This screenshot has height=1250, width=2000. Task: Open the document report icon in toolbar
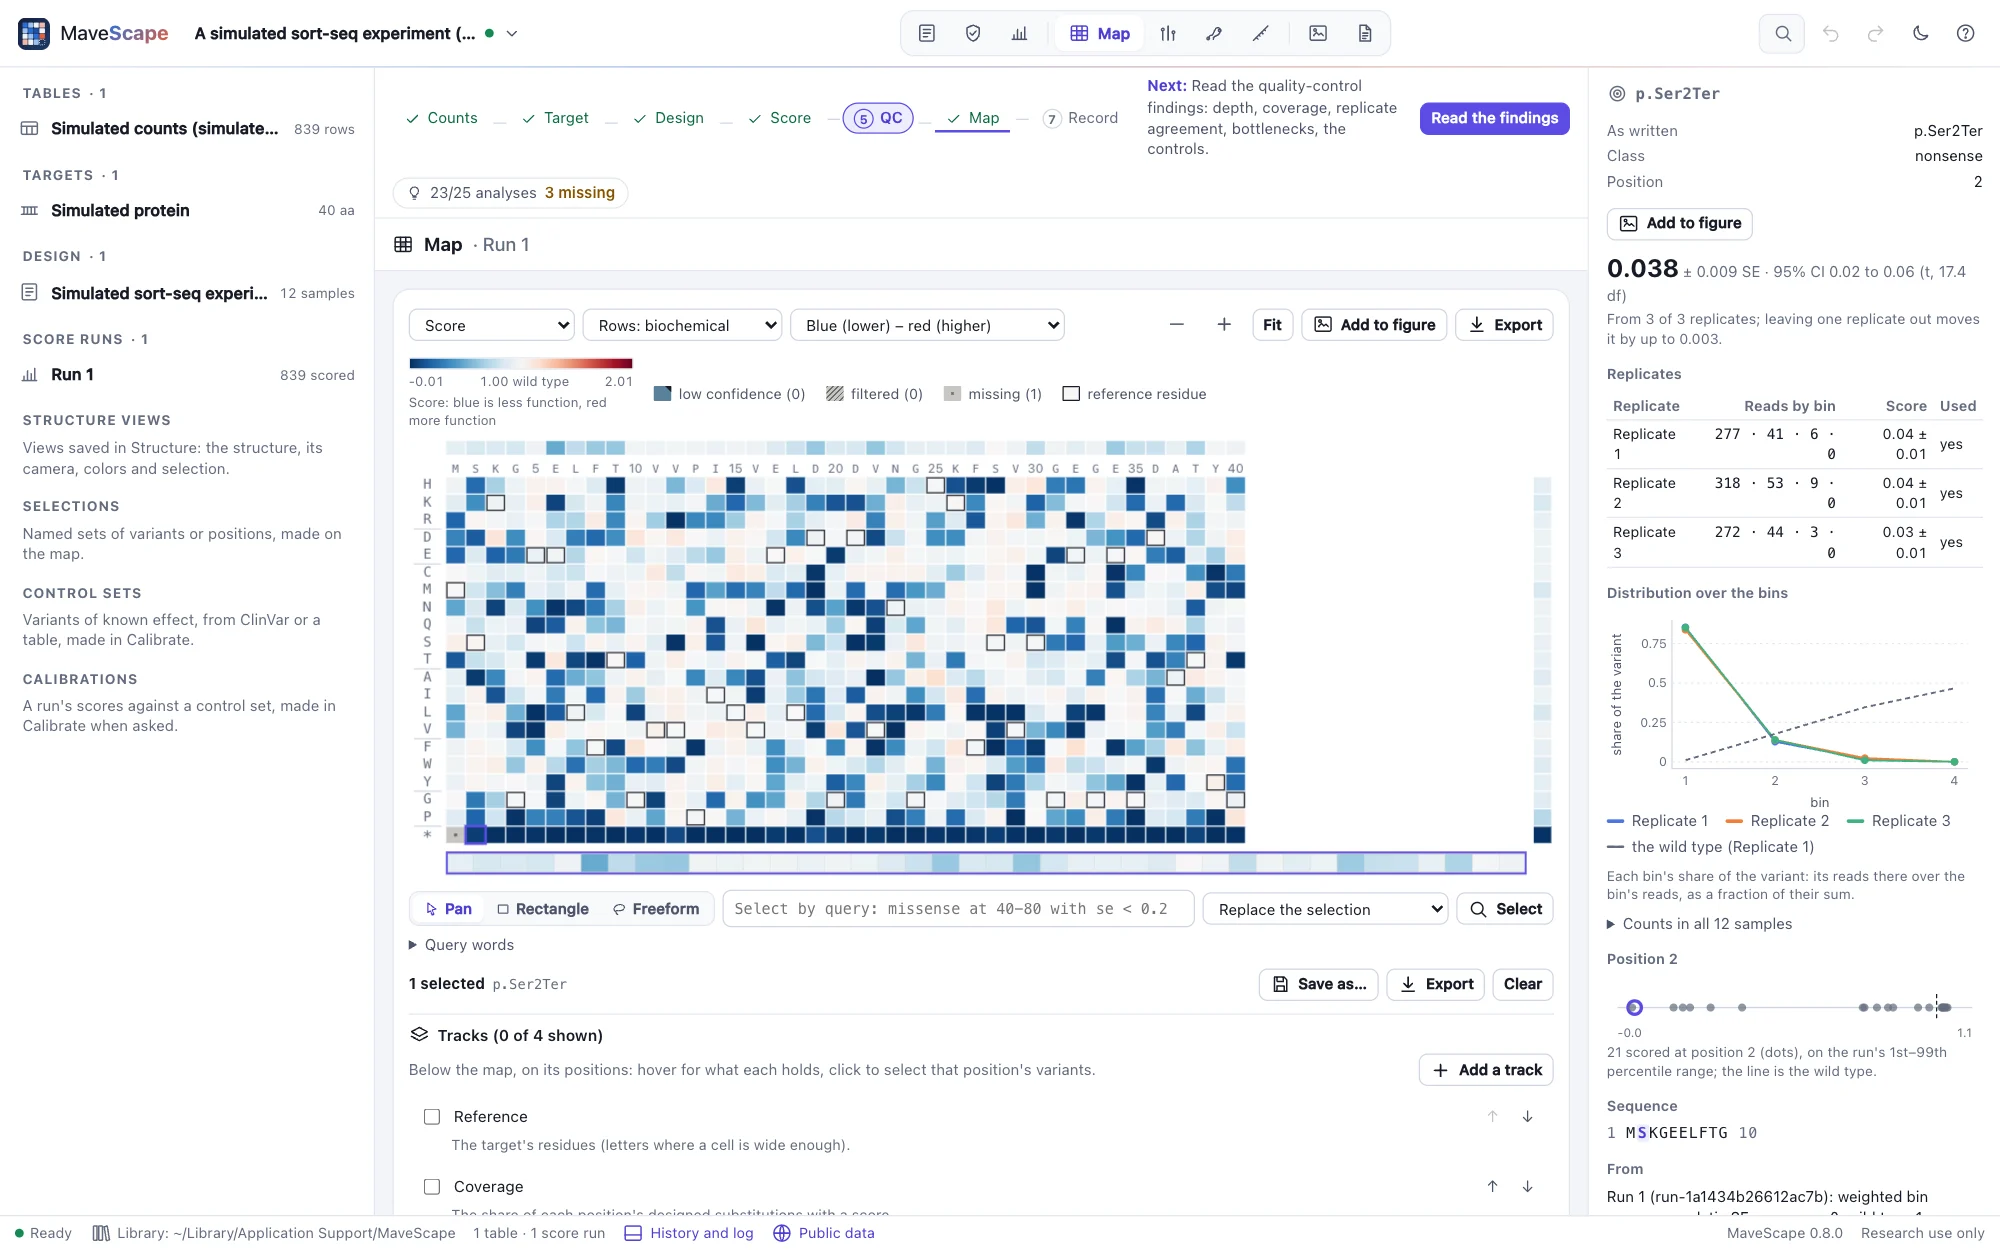click(x=1365, y=33)
